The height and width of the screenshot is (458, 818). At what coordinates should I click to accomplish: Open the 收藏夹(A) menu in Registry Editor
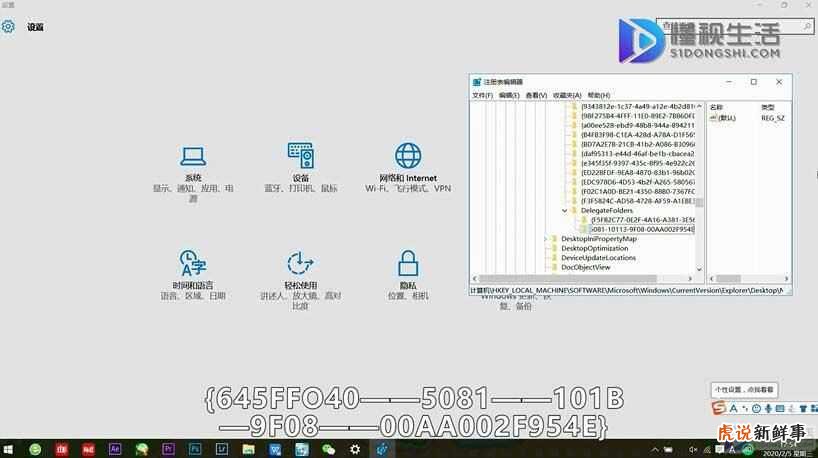[567, 95]
